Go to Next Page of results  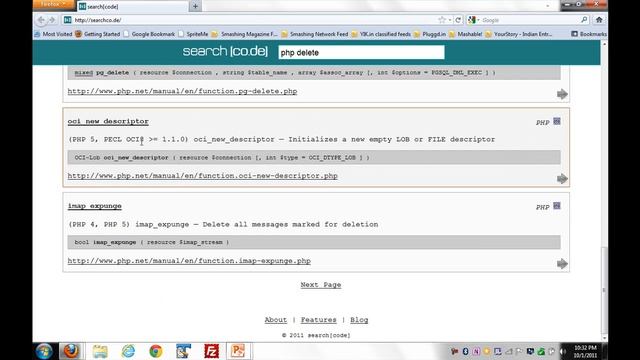pyautogui.click(x=321, y=284)
